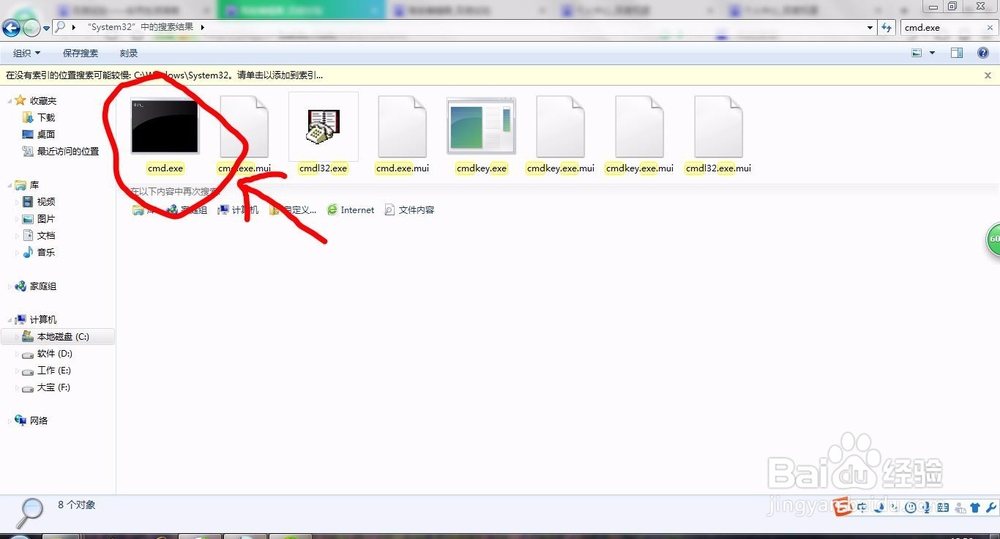Select 家庭组 in the navigation pane

pyautogui.click(x=43, y=286)
